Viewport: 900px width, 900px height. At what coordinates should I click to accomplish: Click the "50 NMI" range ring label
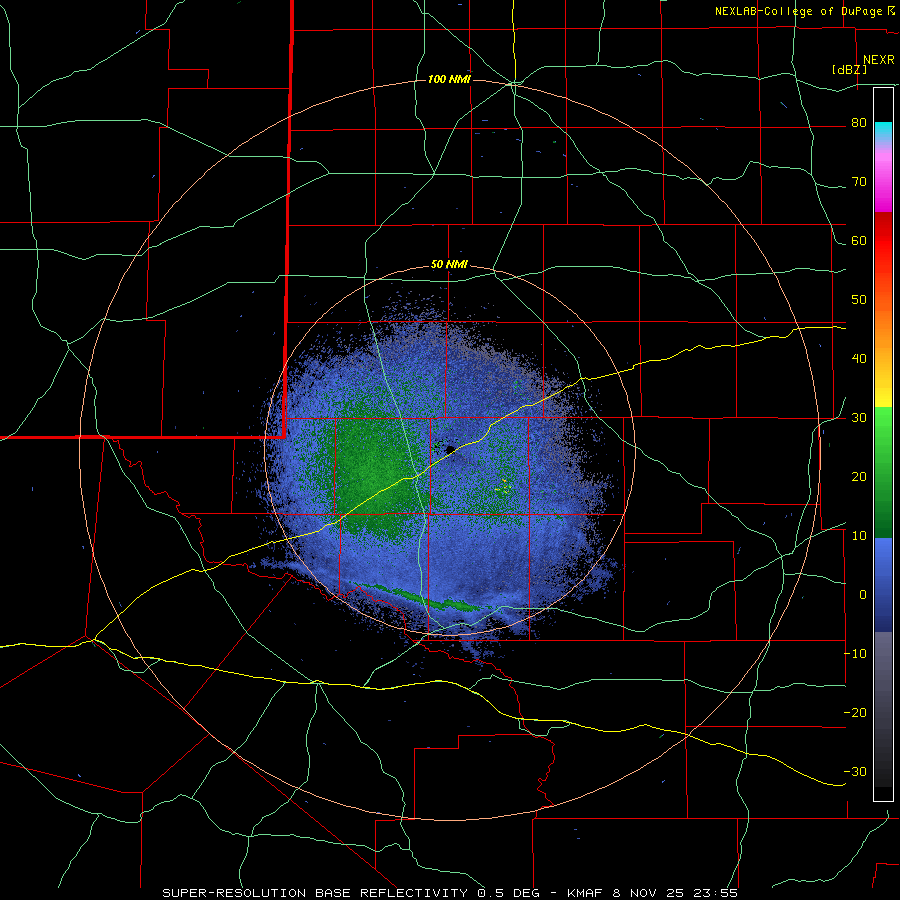449,265
